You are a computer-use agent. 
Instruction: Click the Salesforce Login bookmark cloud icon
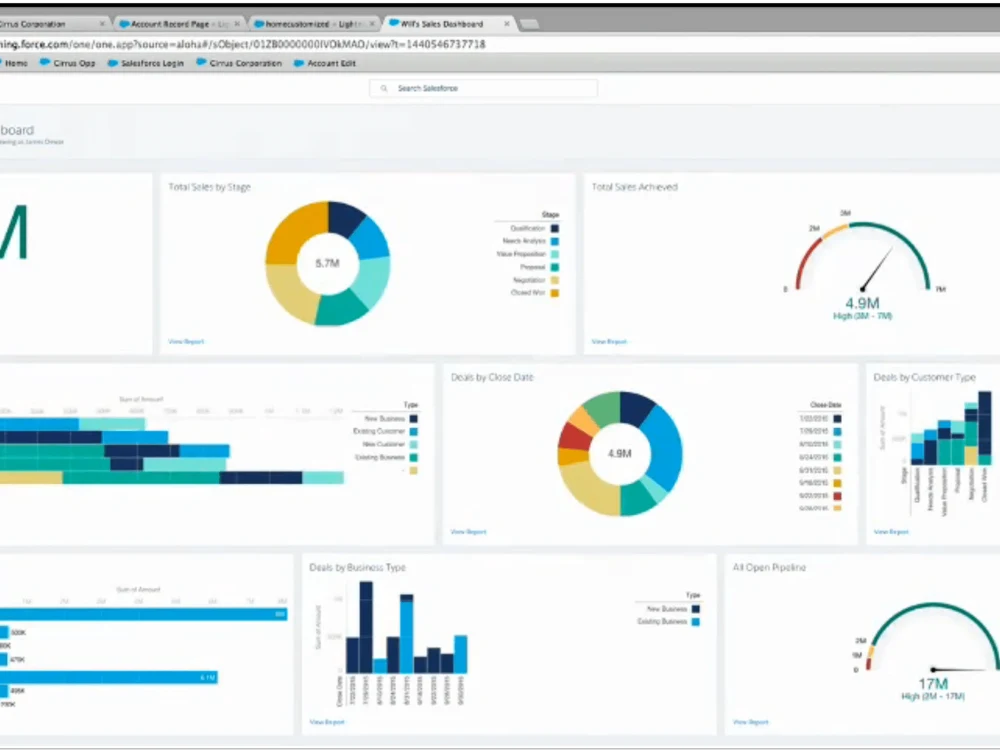coord(111,63)
